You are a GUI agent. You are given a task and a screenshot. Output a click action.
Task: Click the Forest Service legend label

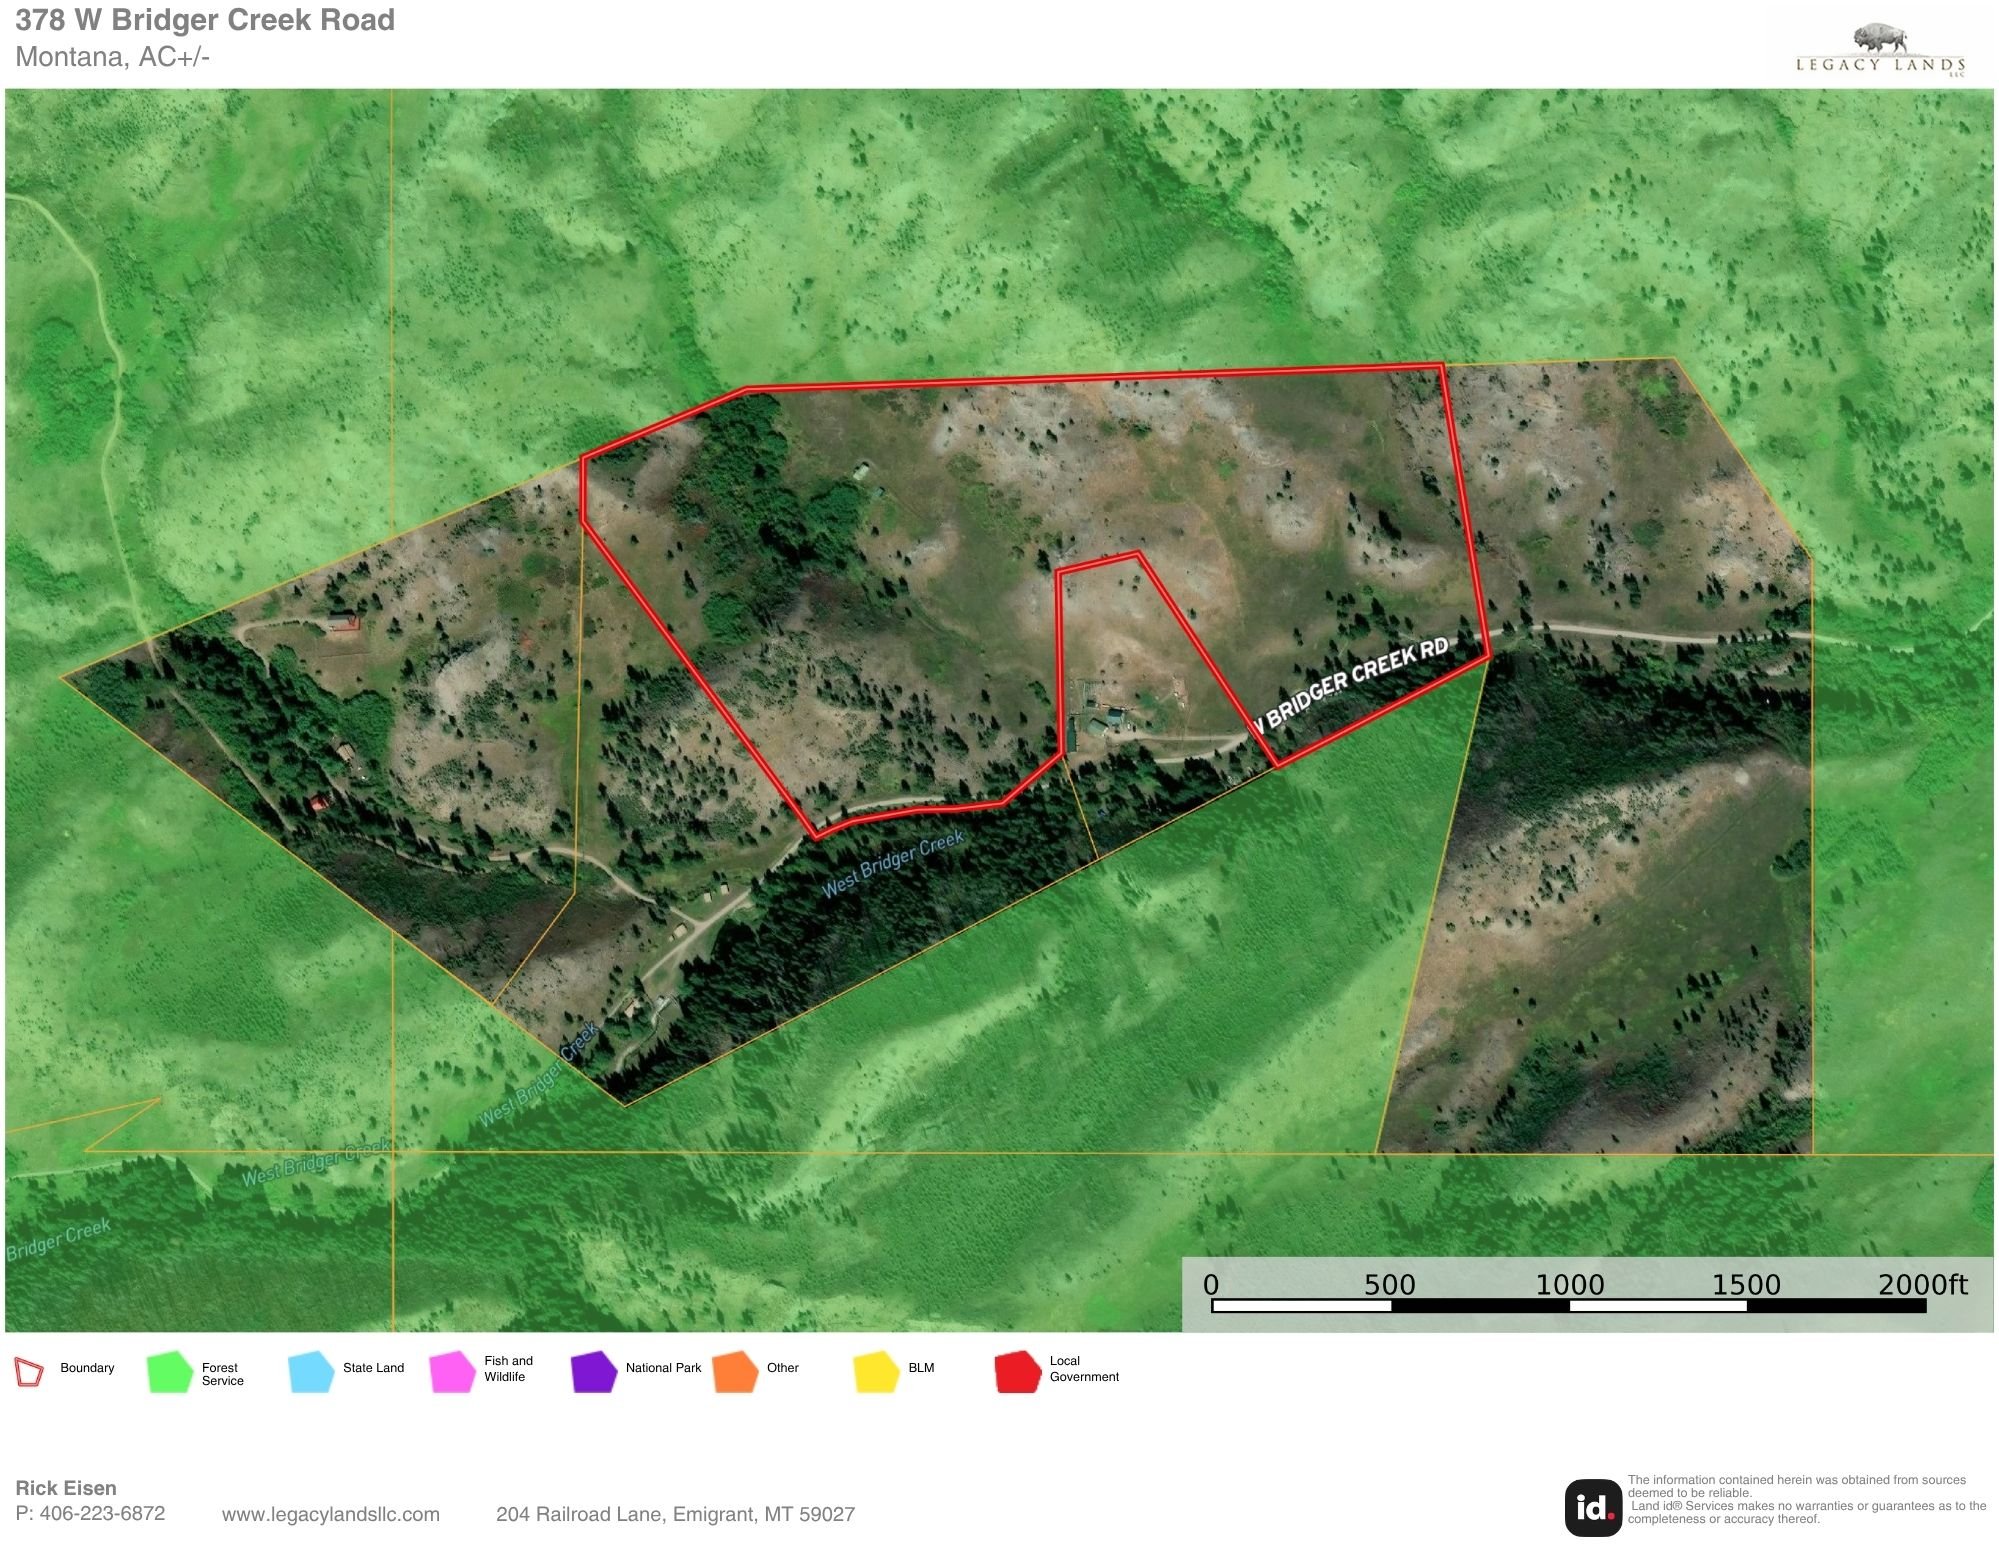click(222, 1374)
